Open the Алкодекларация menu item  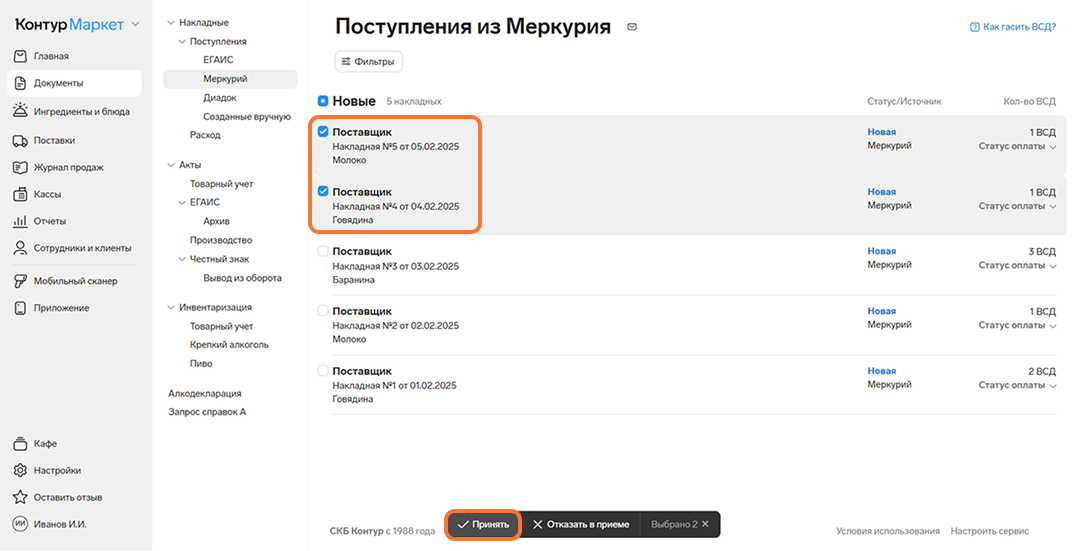[205, 393]
